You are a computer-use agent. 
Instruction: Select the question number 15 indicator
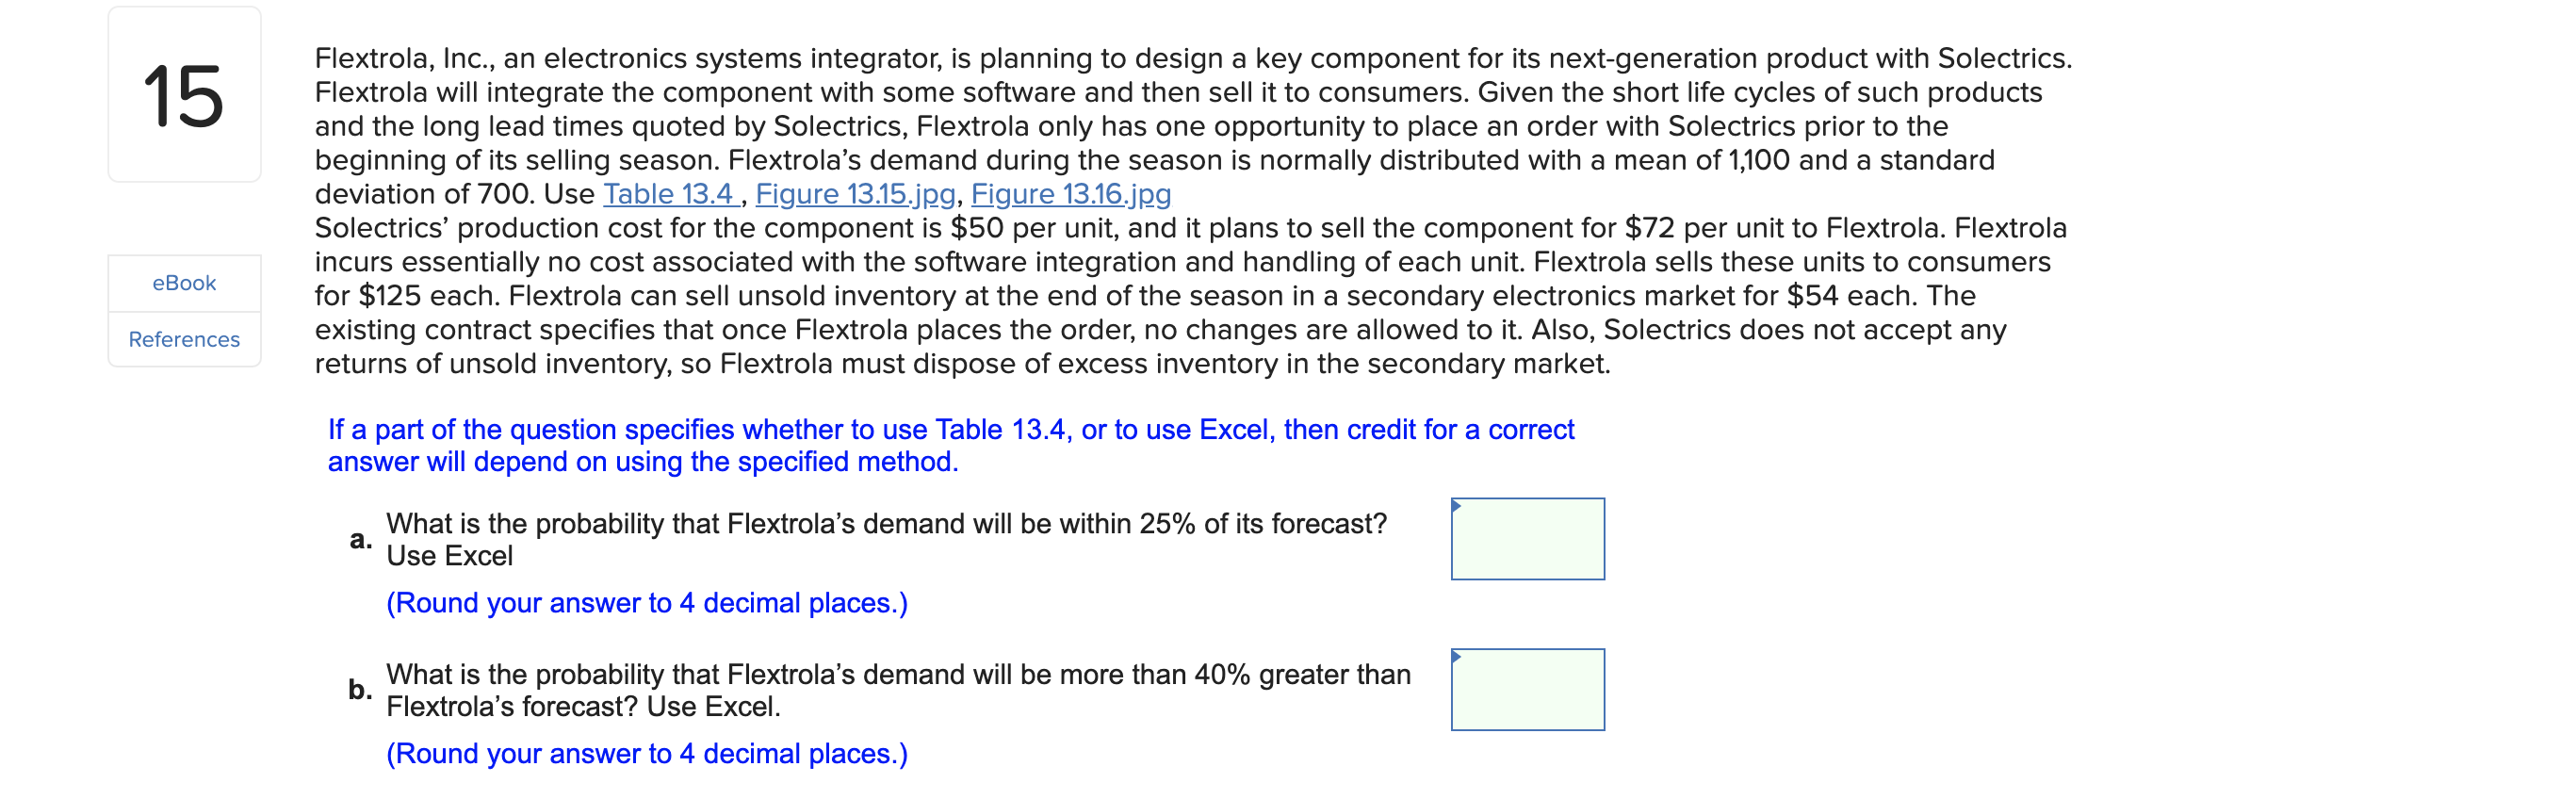pos(184,97)
